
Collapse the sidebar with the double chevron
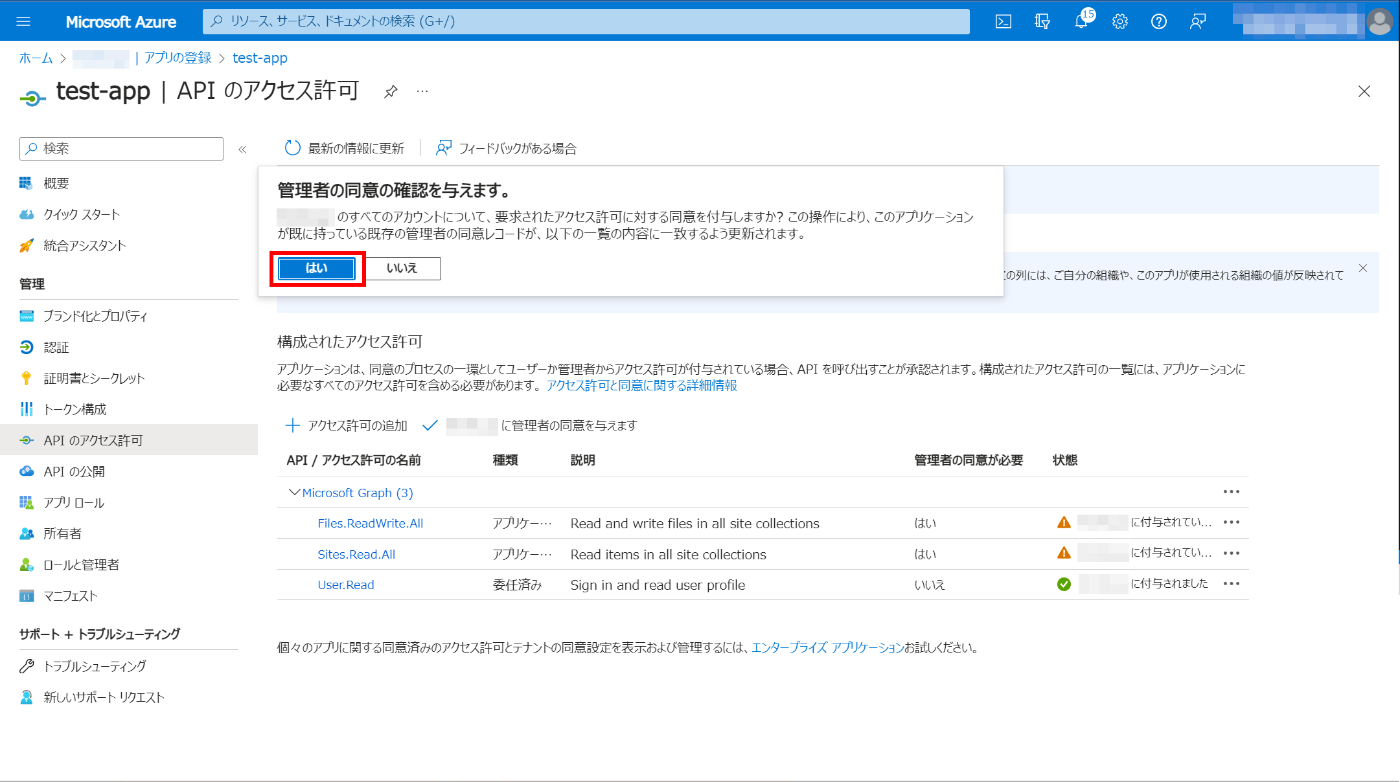242,149
